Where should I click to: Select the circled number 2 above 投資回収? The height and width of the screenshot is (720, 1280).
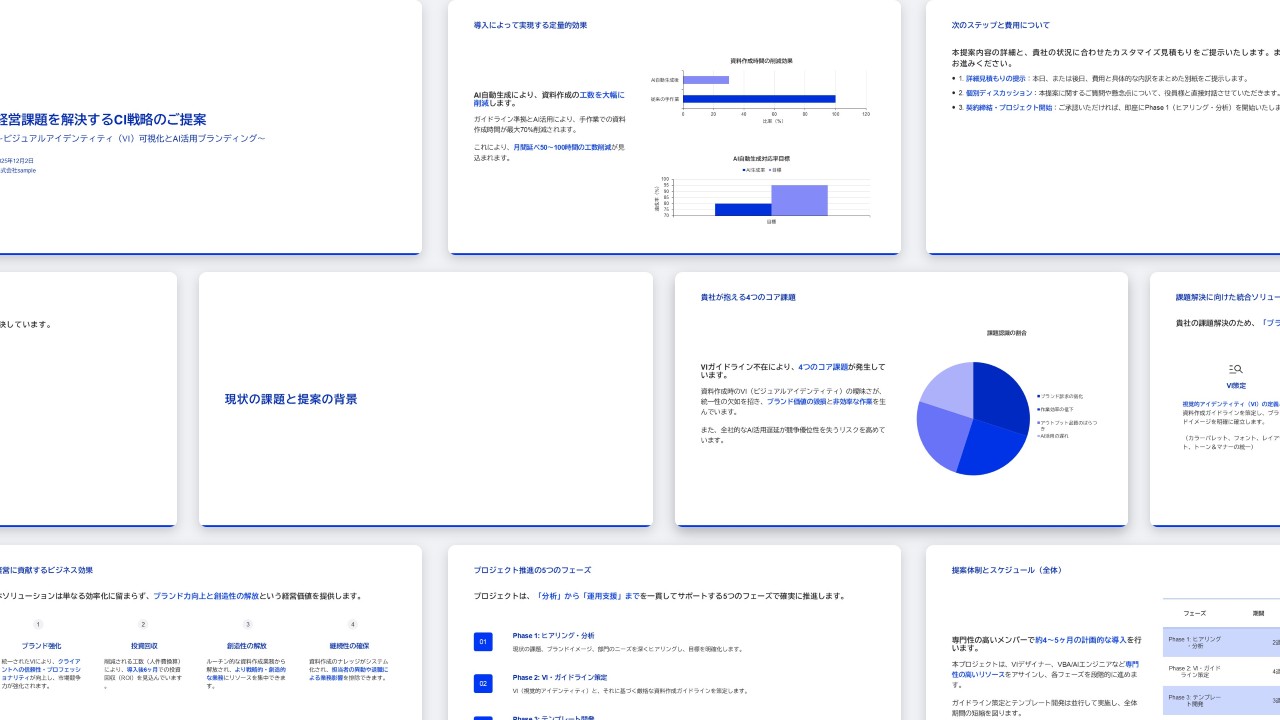(x=143, y=623)
